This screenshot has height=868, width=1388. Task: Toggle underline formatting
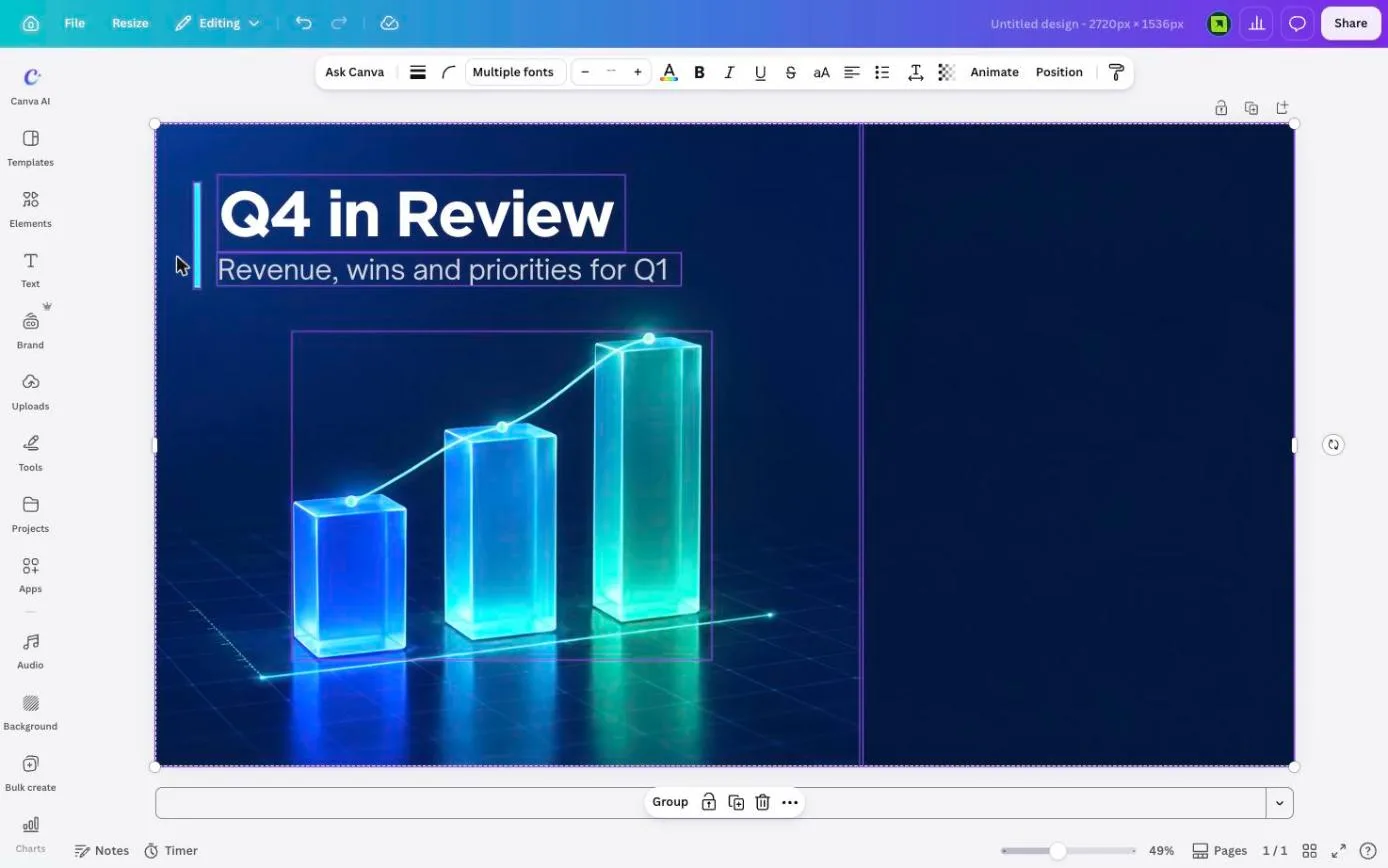coord(760,72)
